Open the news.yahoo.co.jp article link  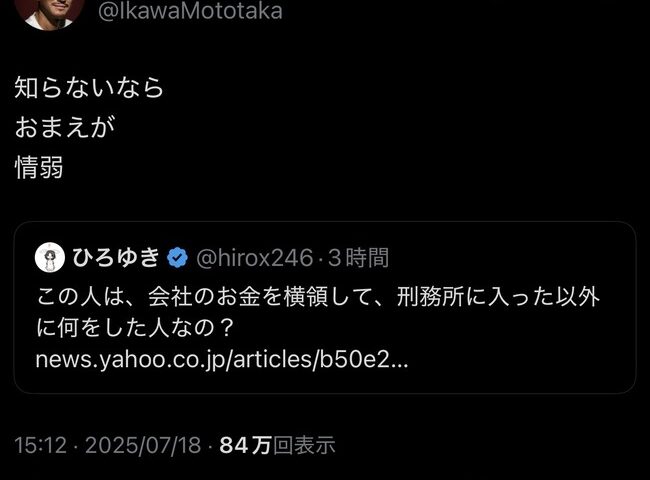(222, 360)
